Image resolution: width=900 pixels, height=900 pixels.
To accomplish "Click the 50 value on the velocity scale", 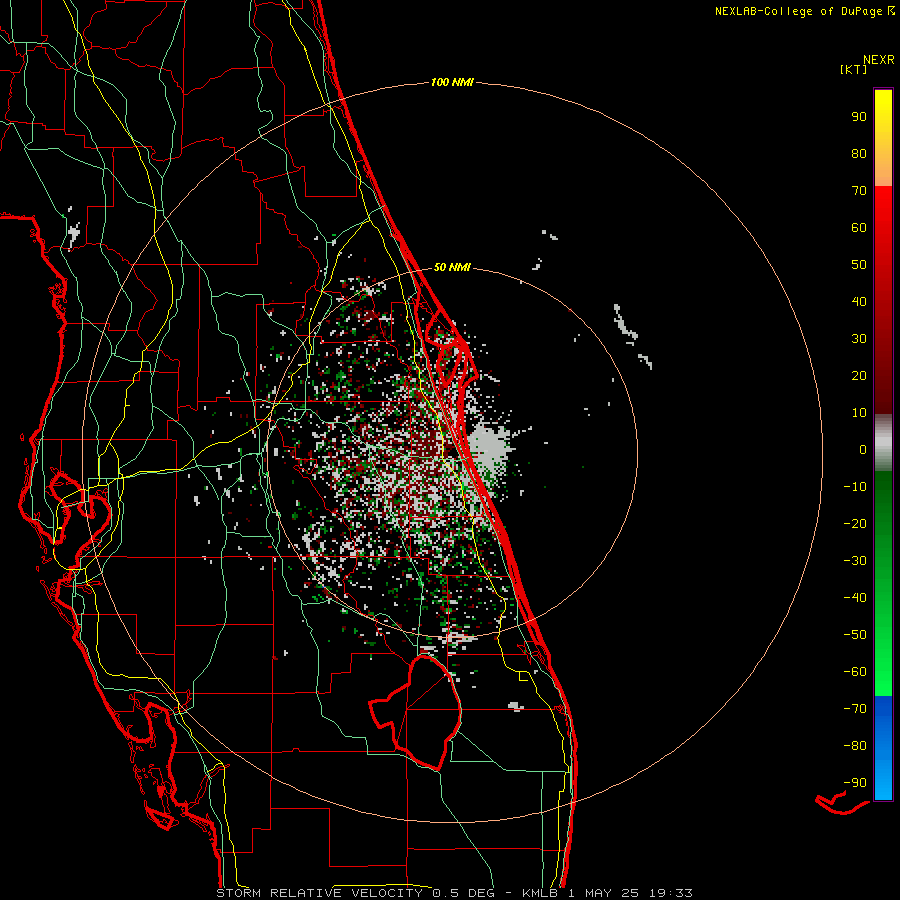I will (859, 265).
